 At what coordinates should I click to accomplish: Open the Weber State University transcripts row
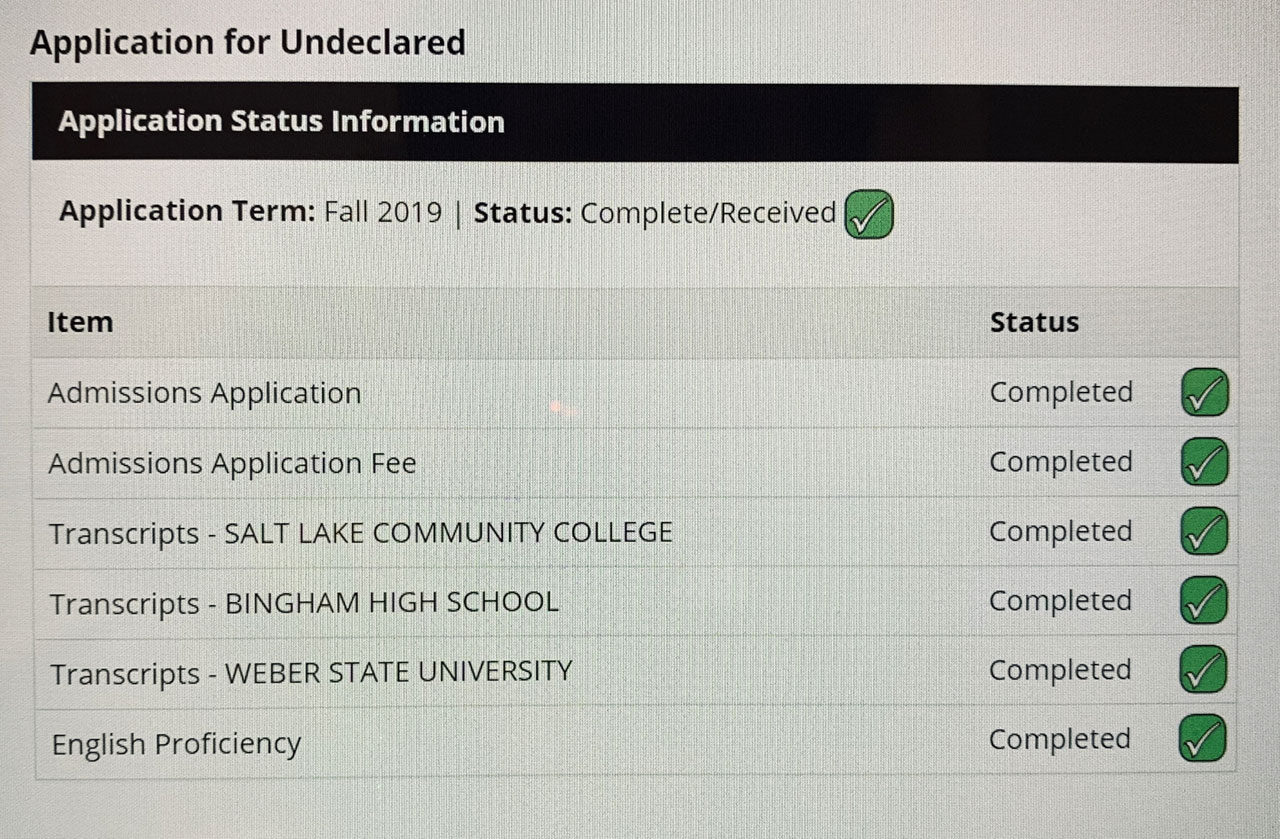tap(311, 672)
